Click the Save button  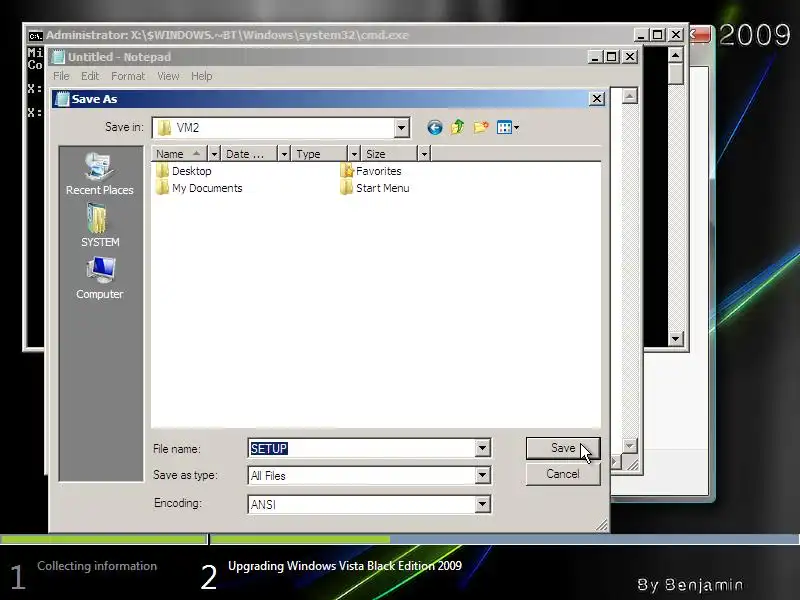(x=563, y=448)
